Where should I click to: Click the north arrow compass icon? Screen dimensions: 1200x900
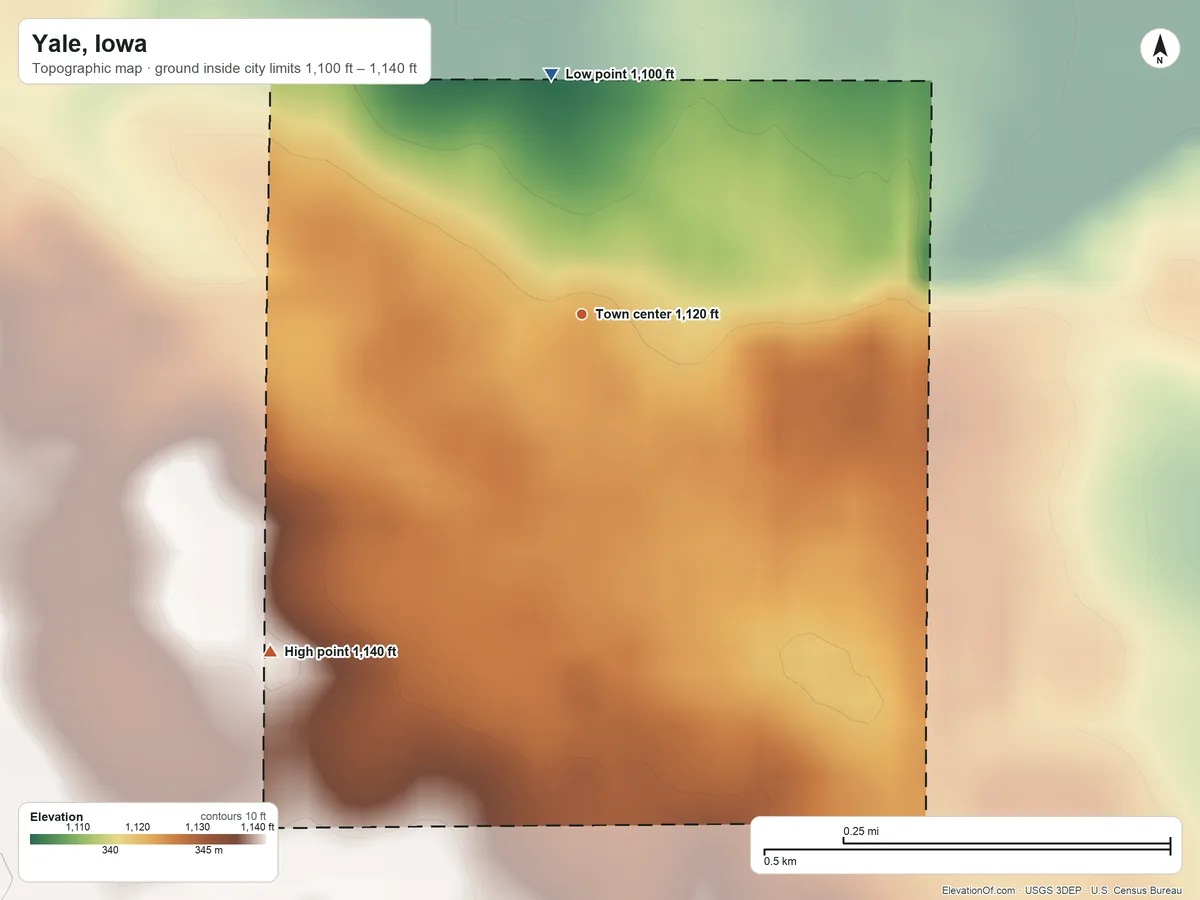(1159, 49)
